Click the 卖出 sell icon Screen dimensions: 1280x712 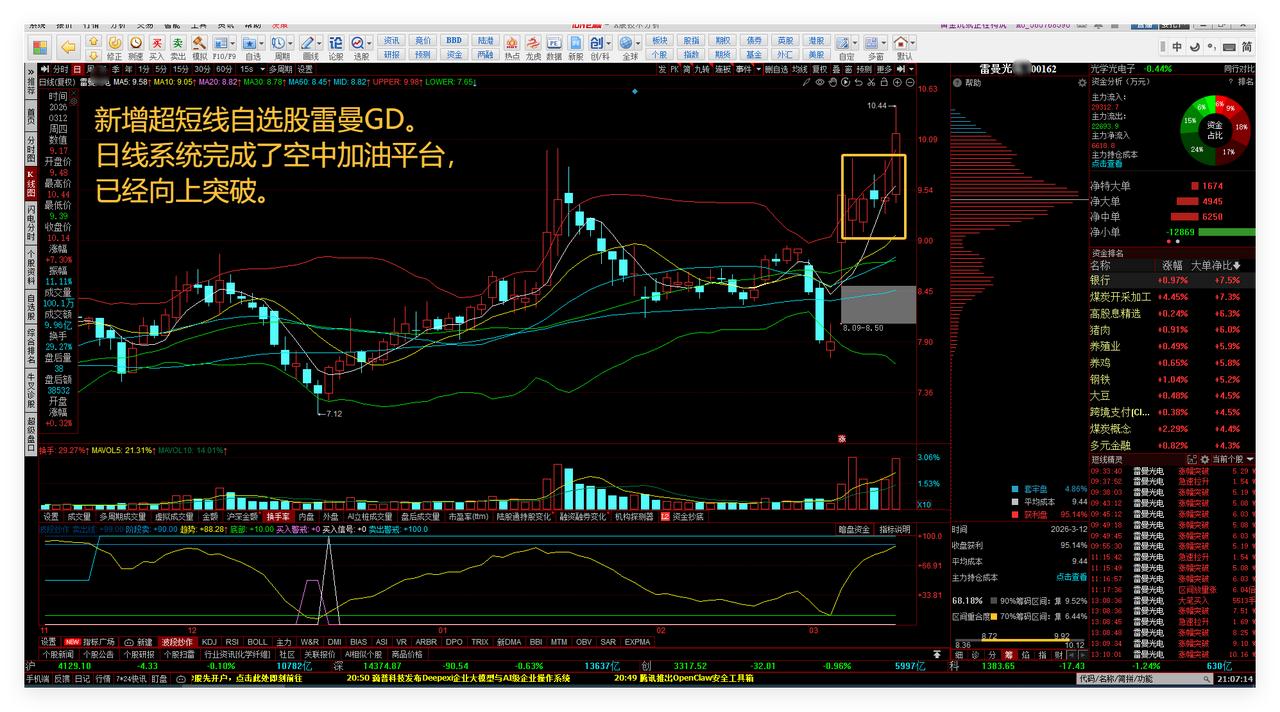177,44
